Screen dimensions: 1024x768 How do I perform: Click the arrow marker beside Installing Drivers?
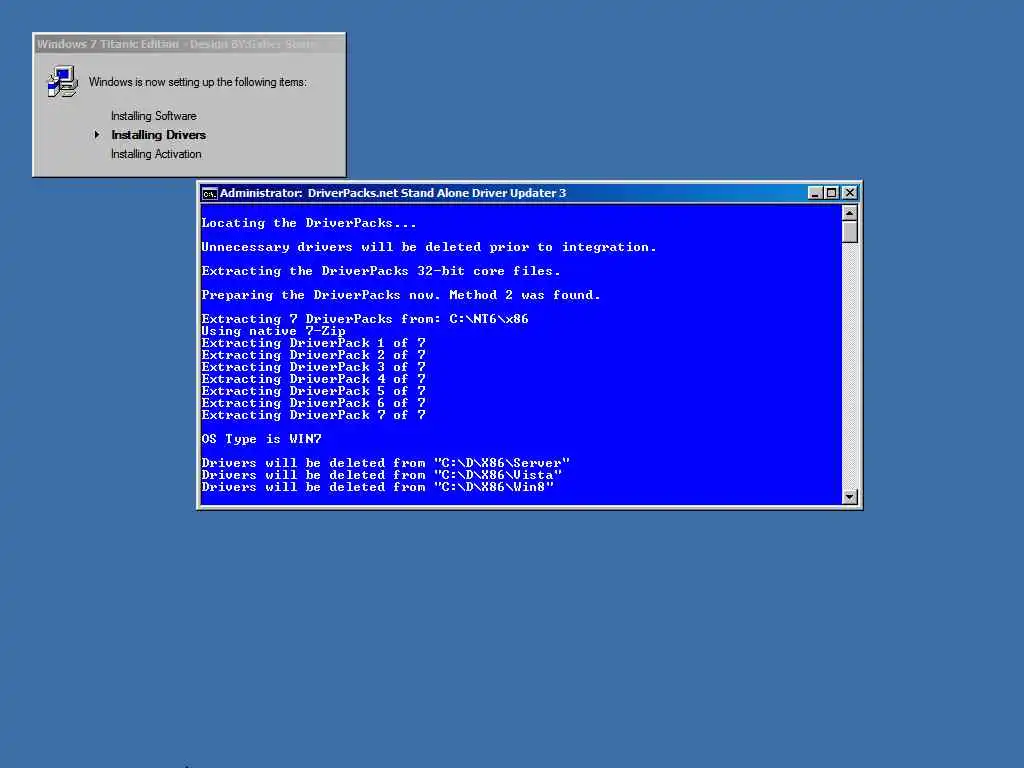coord(97,135)
